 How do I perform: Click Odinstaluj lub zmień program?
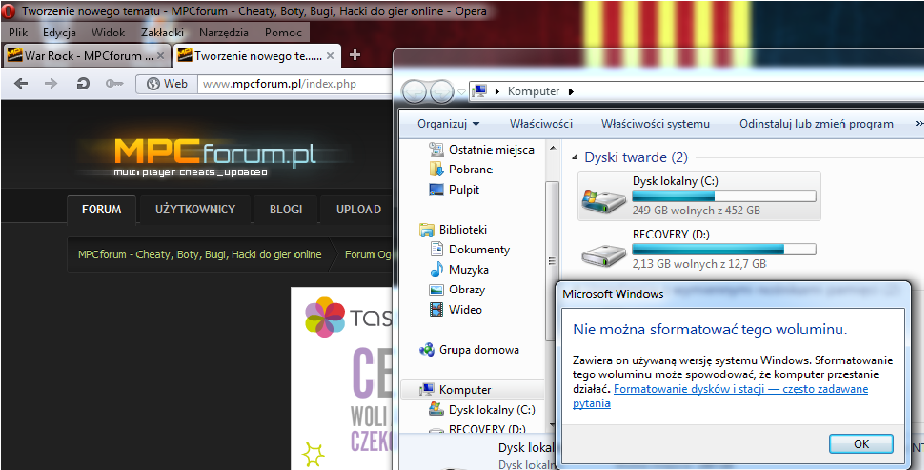(816, 124)
